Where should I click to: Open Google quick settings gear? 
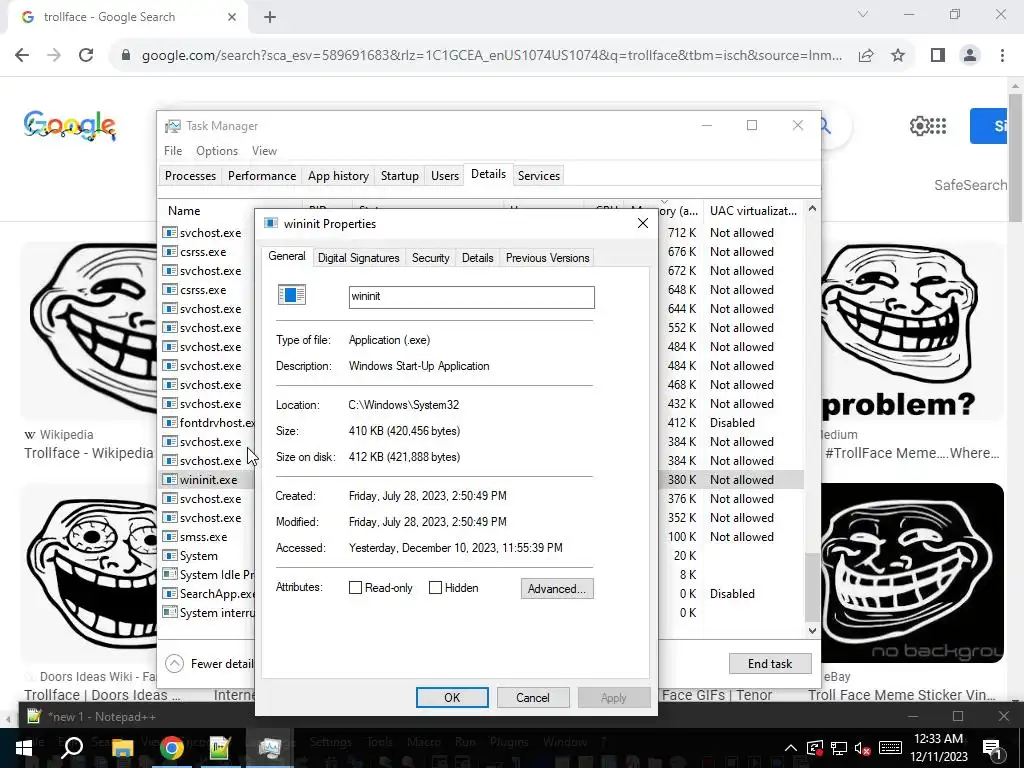click(918, 126)
